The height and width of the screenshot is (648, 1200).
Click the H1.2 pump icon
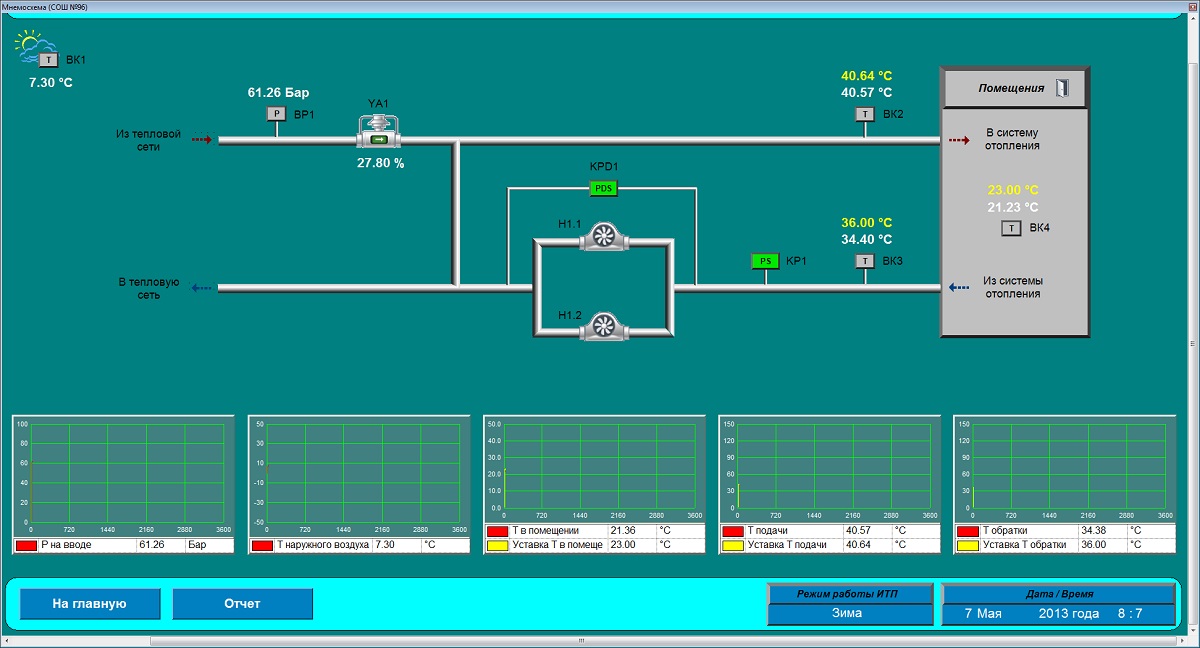pos(602,325)
